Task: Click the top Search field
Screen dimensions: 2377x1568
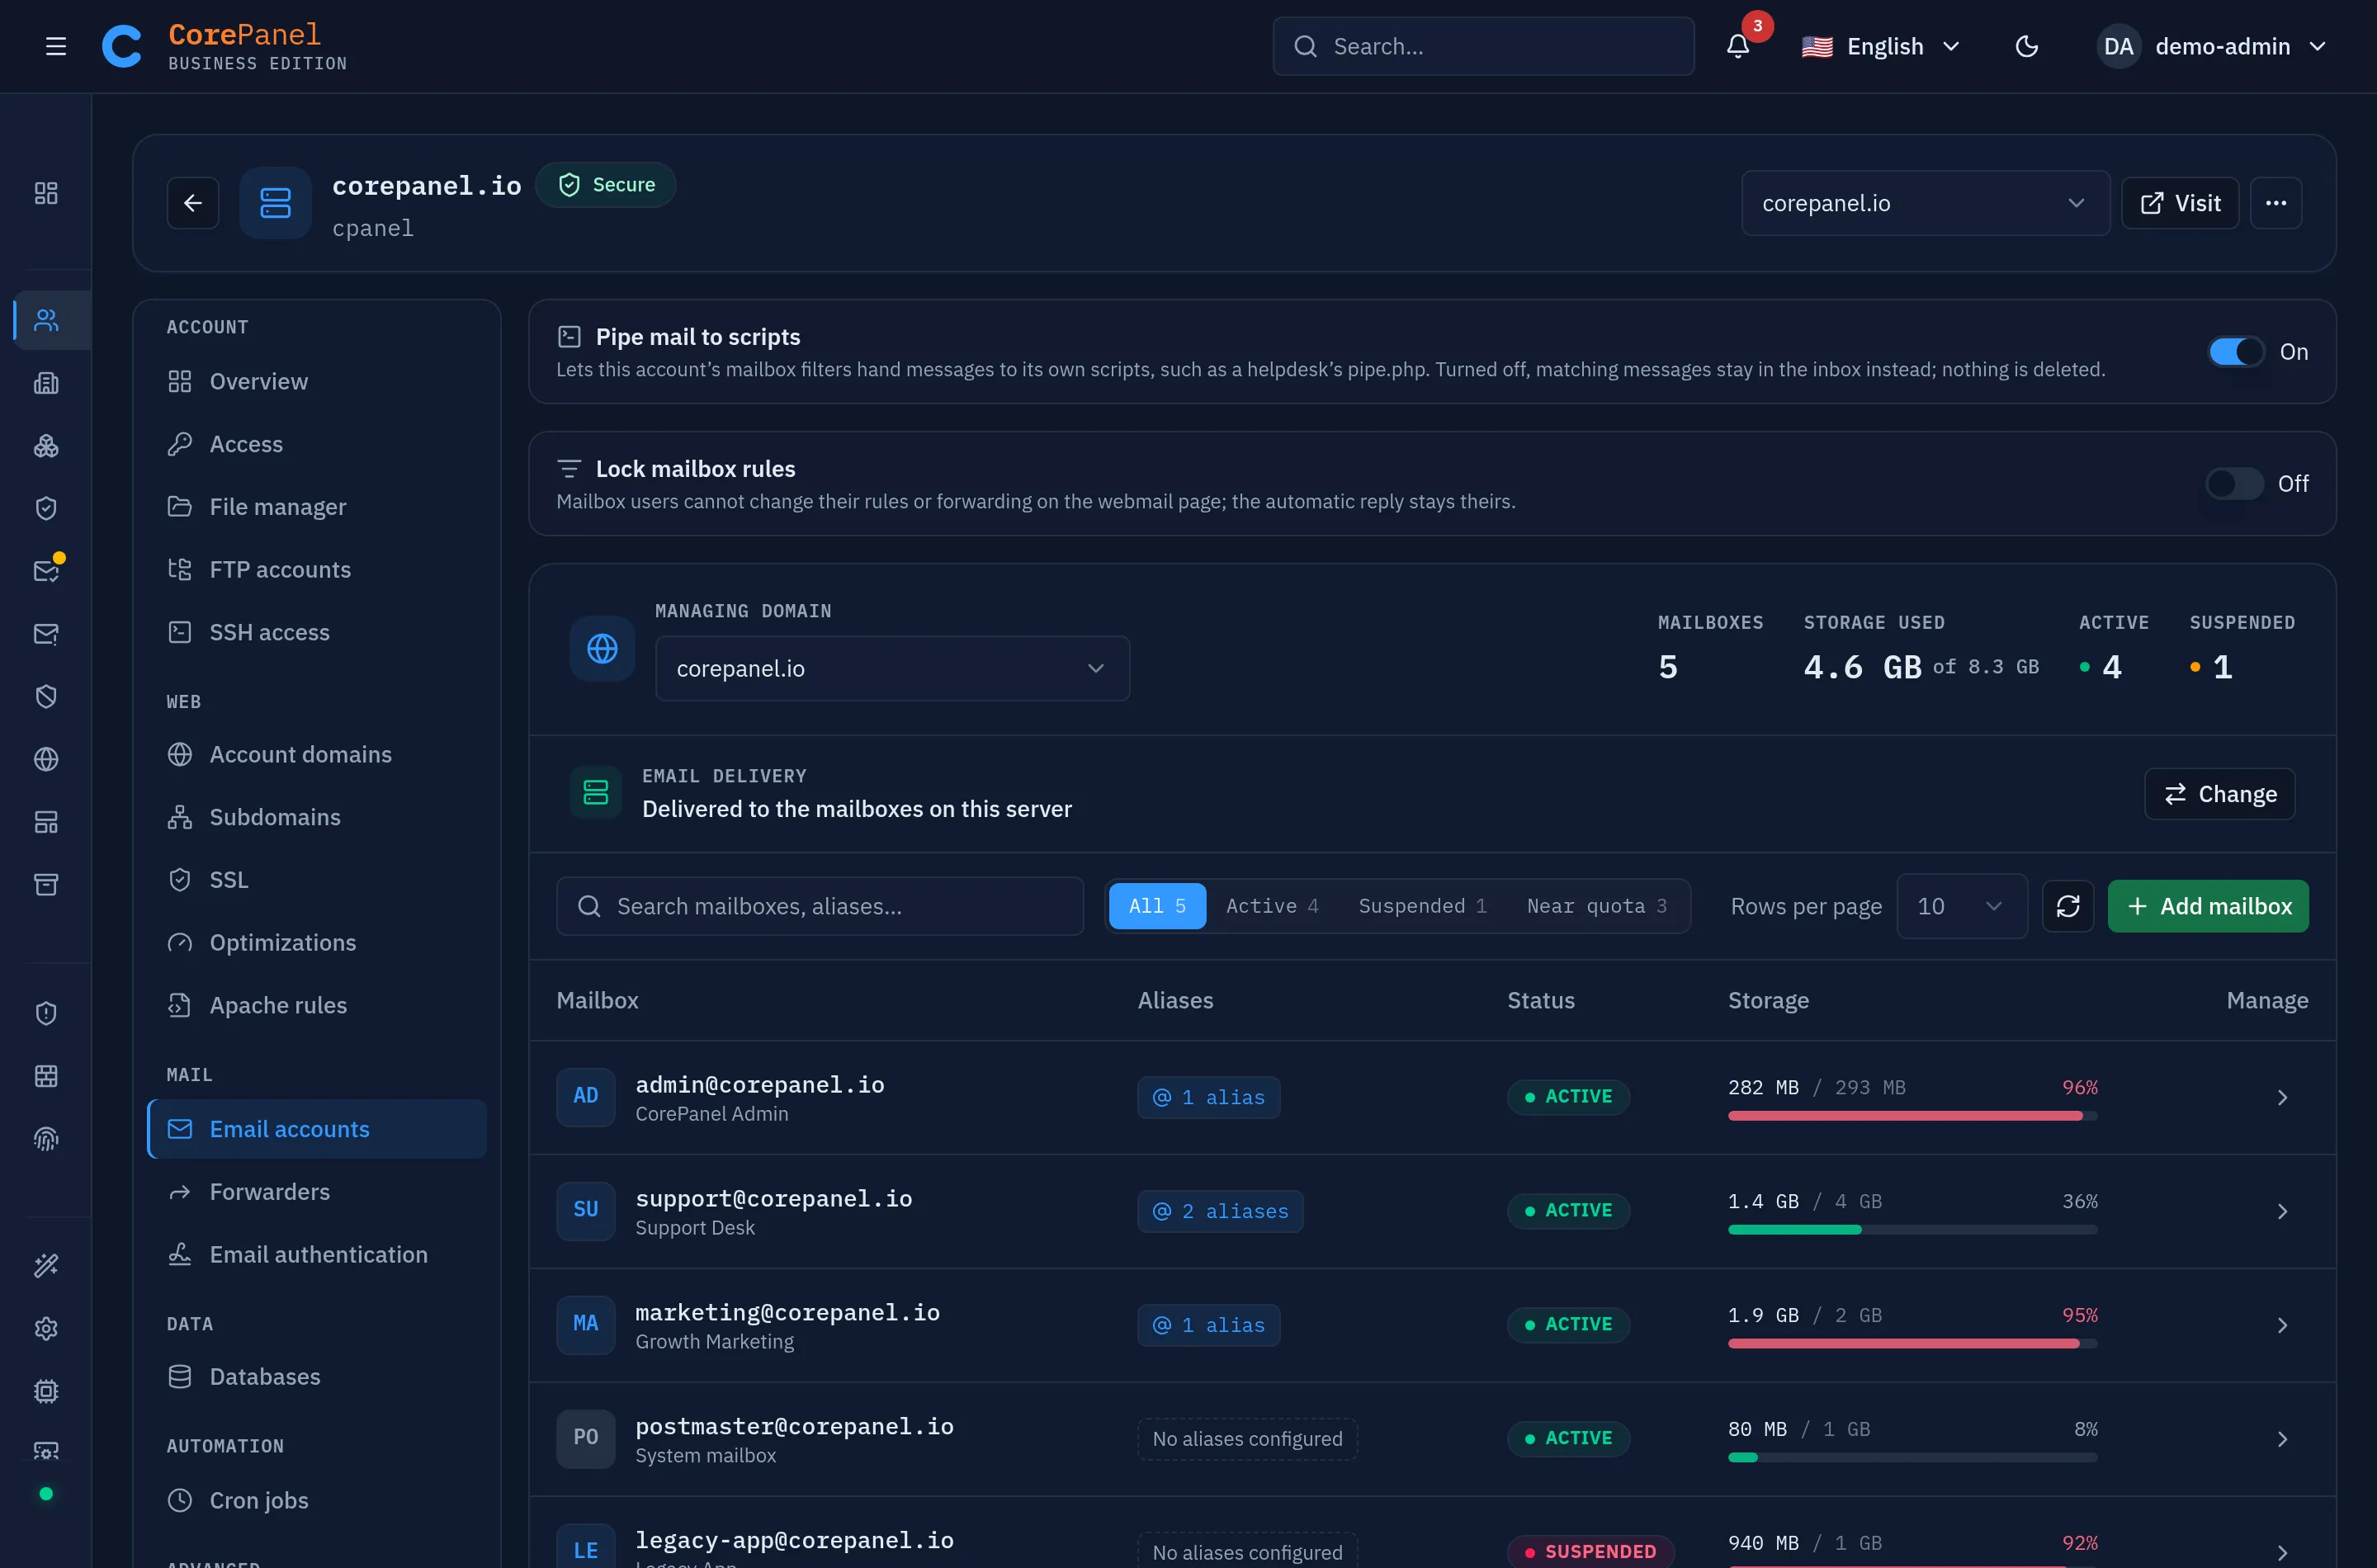Action: (x=1482, y=46)
